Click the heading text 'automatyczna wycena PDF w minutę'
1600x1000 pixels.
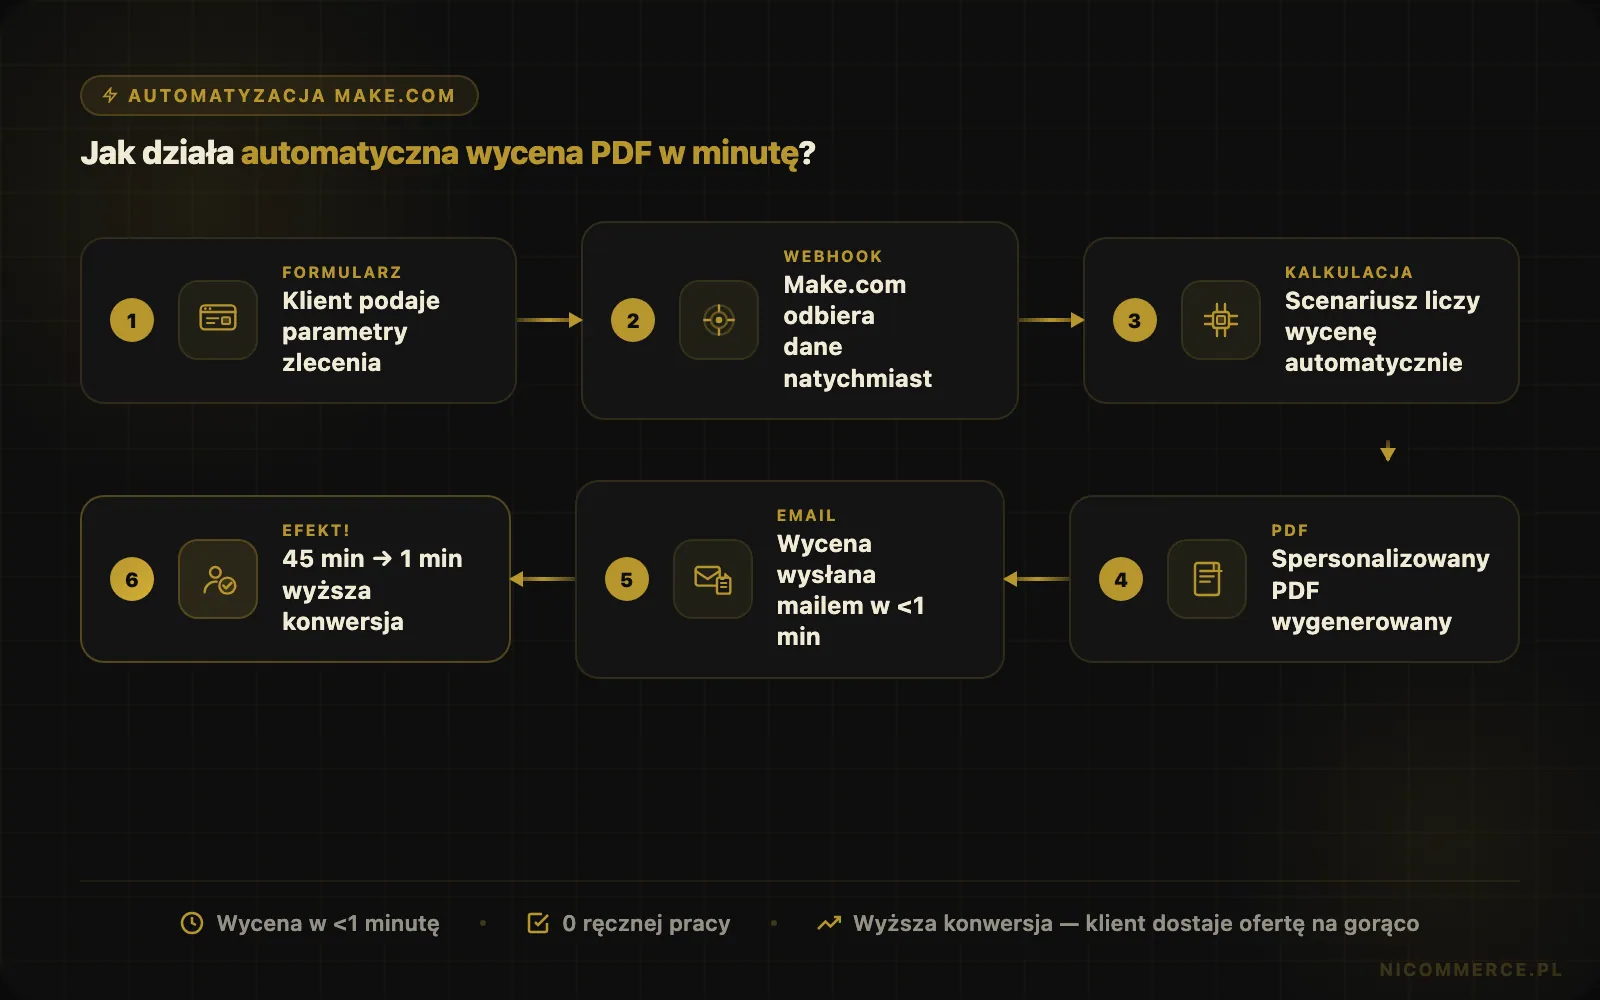520,153
